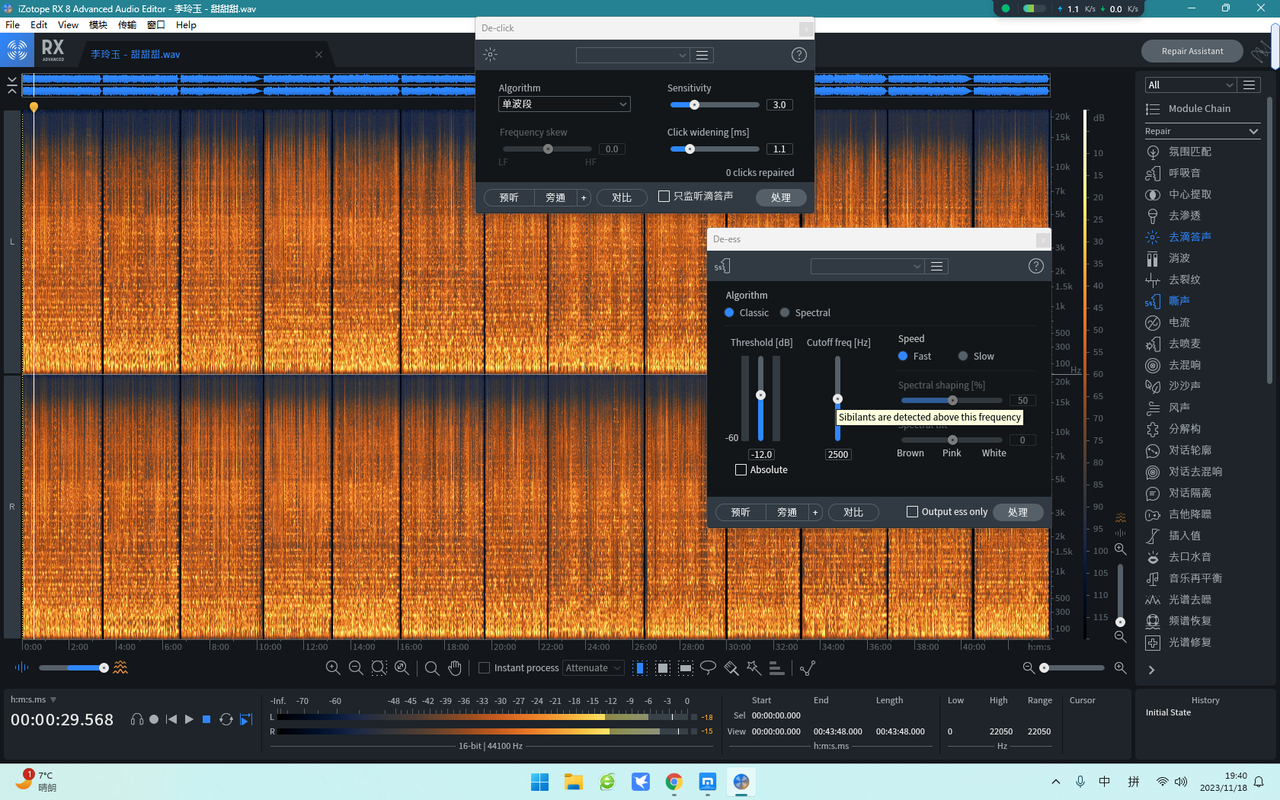The height and width of the screenshot is (800, 1280).
Task: Click the zoom tool magnifier
Action: [x=432, y=668]
